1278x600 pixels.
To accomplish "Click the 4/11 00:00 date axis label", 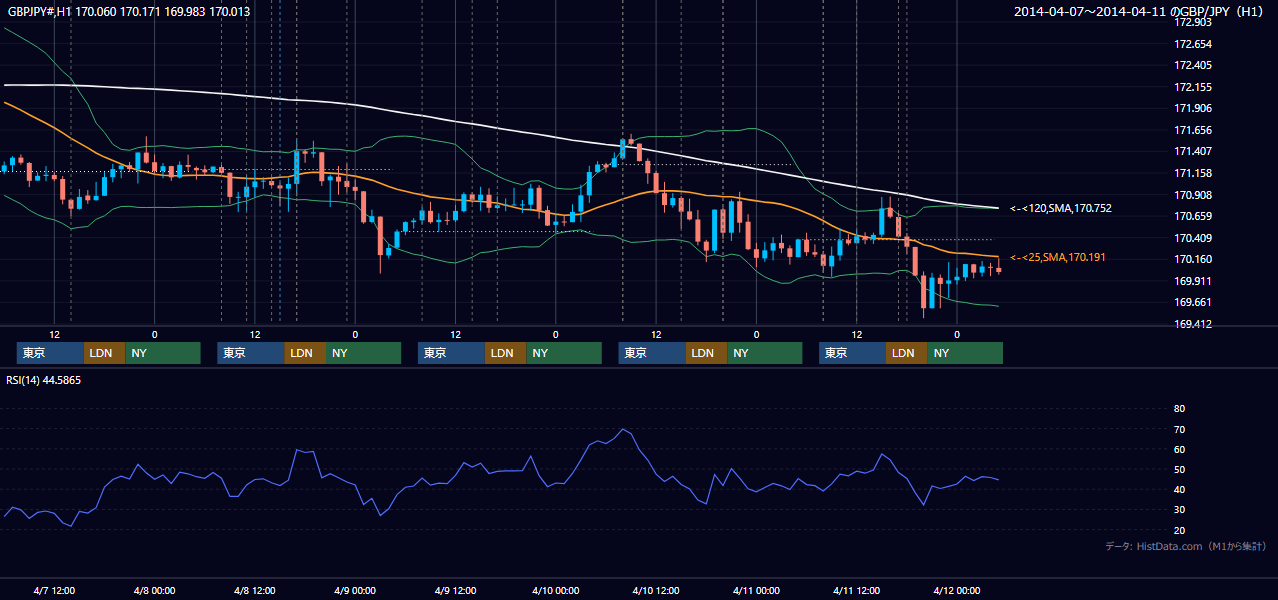I will [x=756, y=590].
